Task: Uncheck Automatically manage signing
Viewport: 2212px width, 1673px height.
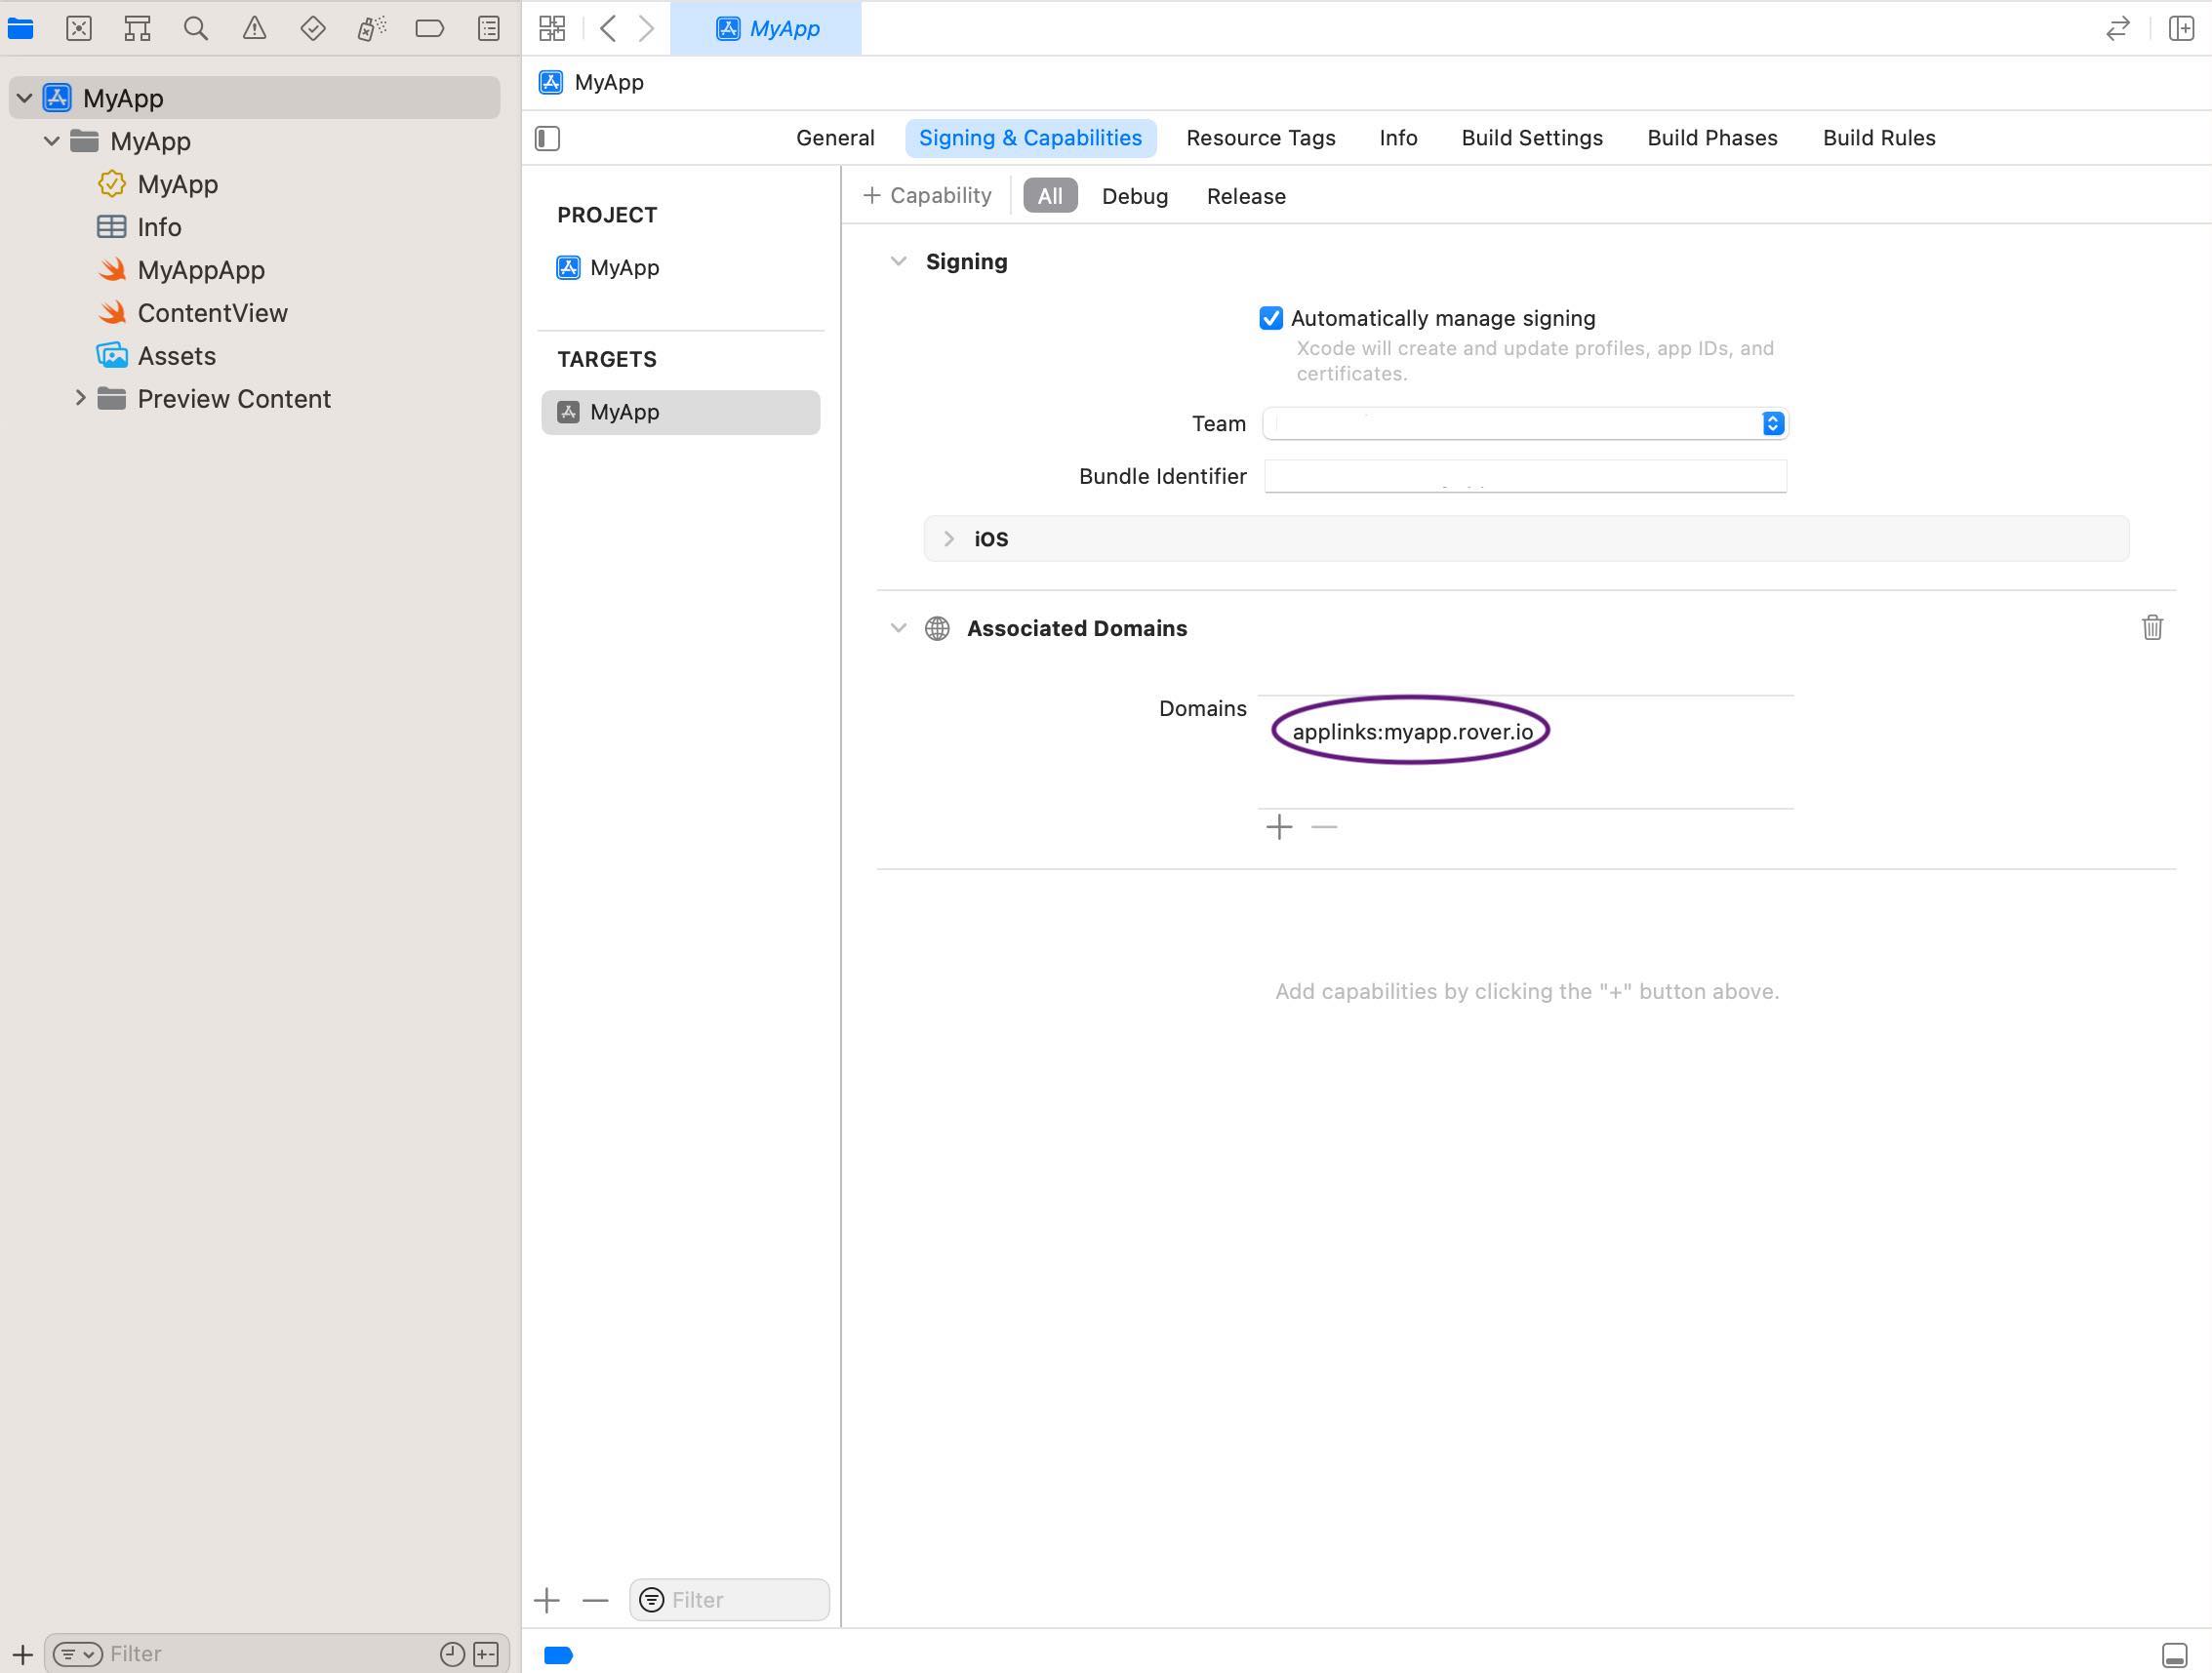Action: [x=1270, y=318]
